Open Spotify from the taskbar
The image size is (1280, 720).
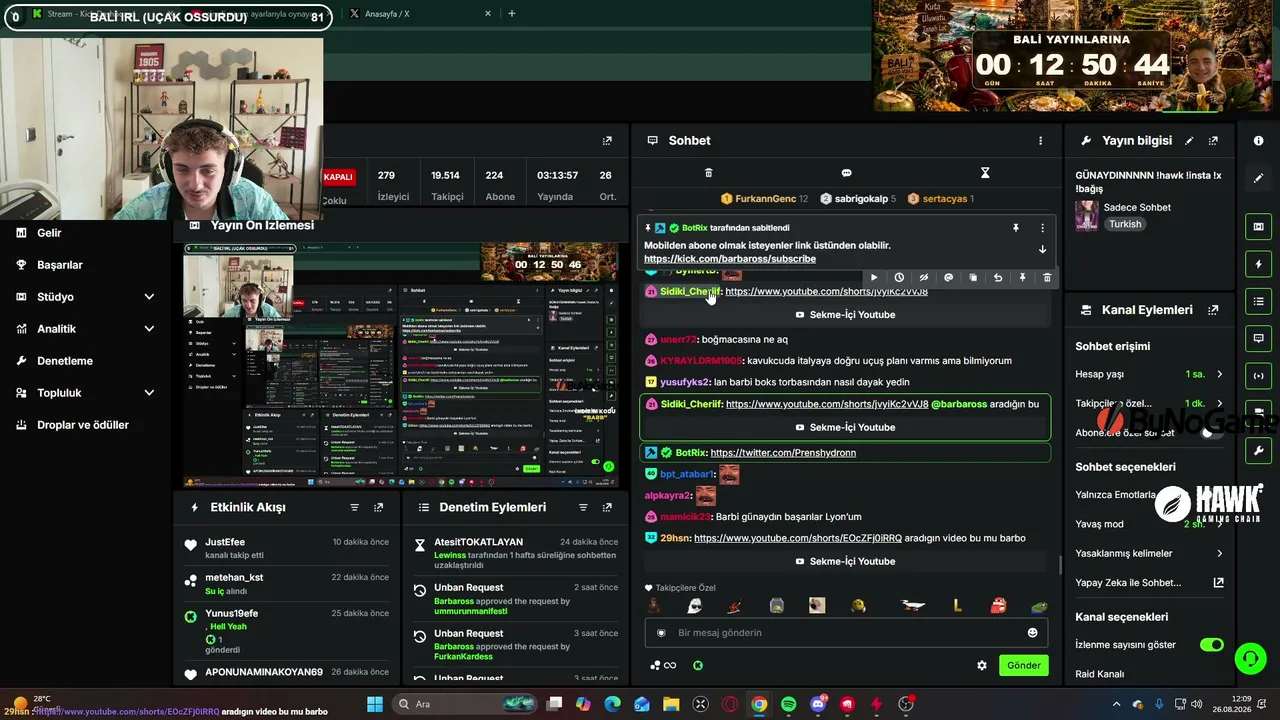point(788,704)
